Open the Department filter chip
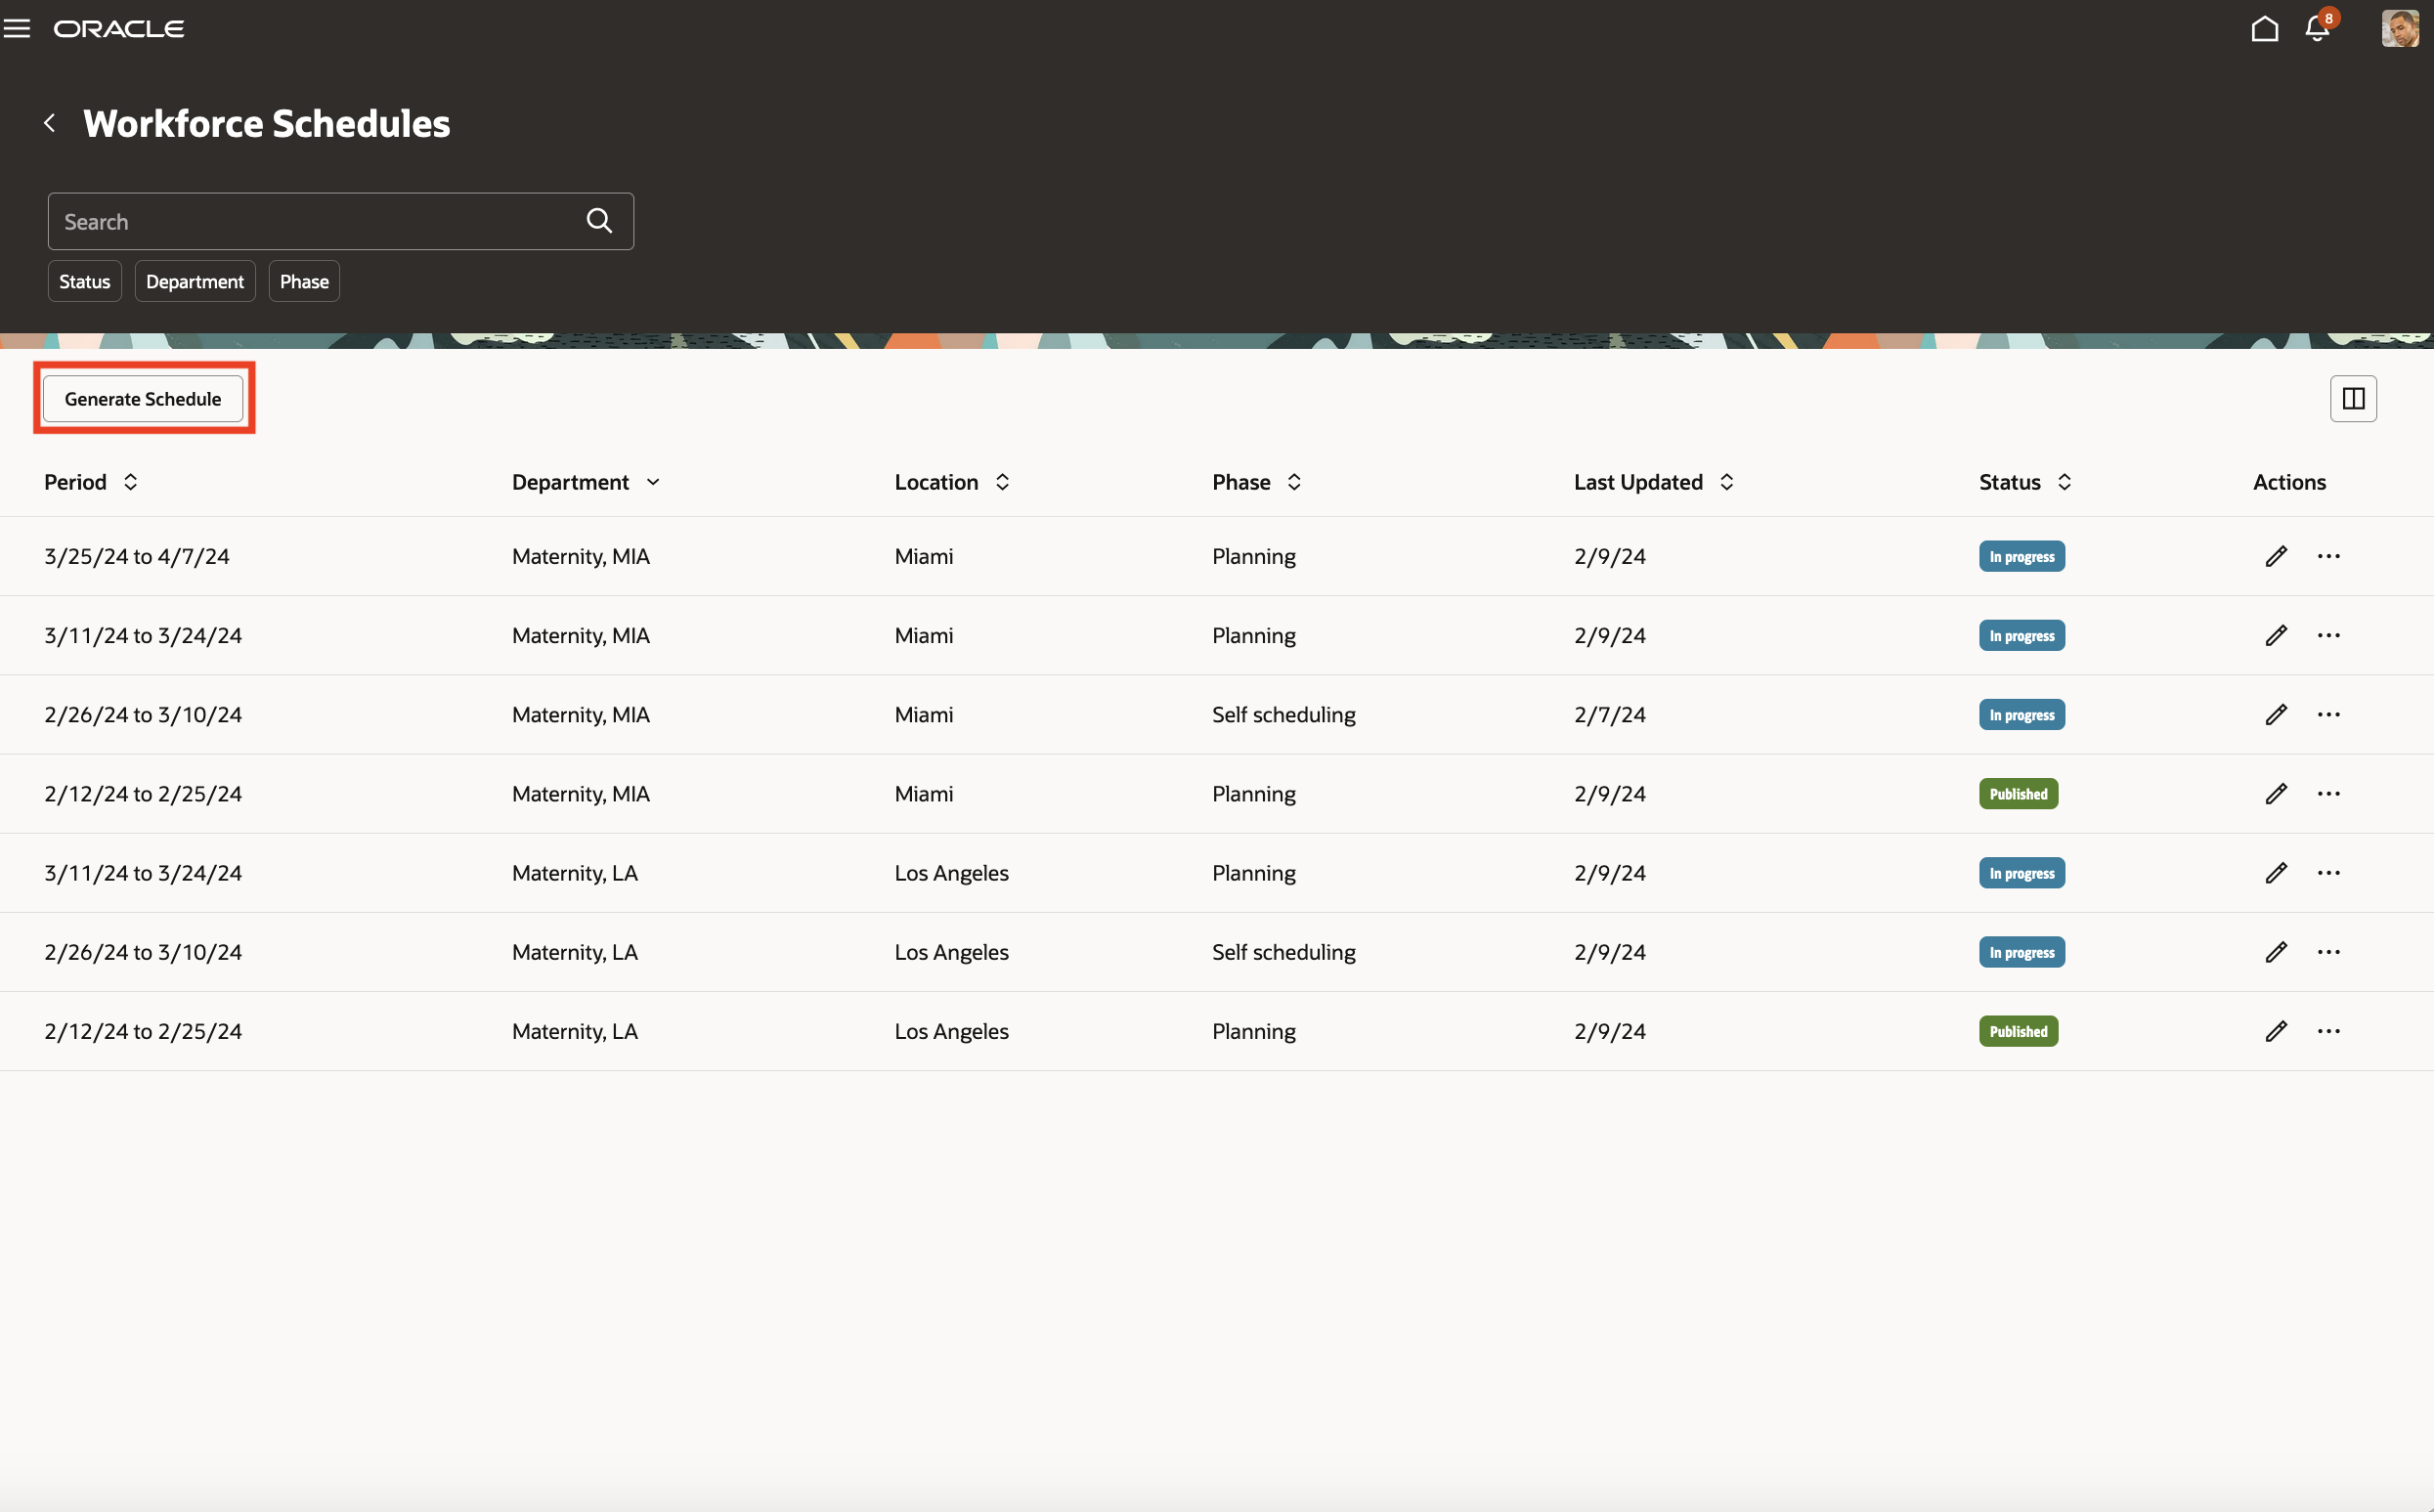Image resolution: width=2434 pixels, height=1512 pixels. point(195,282)
